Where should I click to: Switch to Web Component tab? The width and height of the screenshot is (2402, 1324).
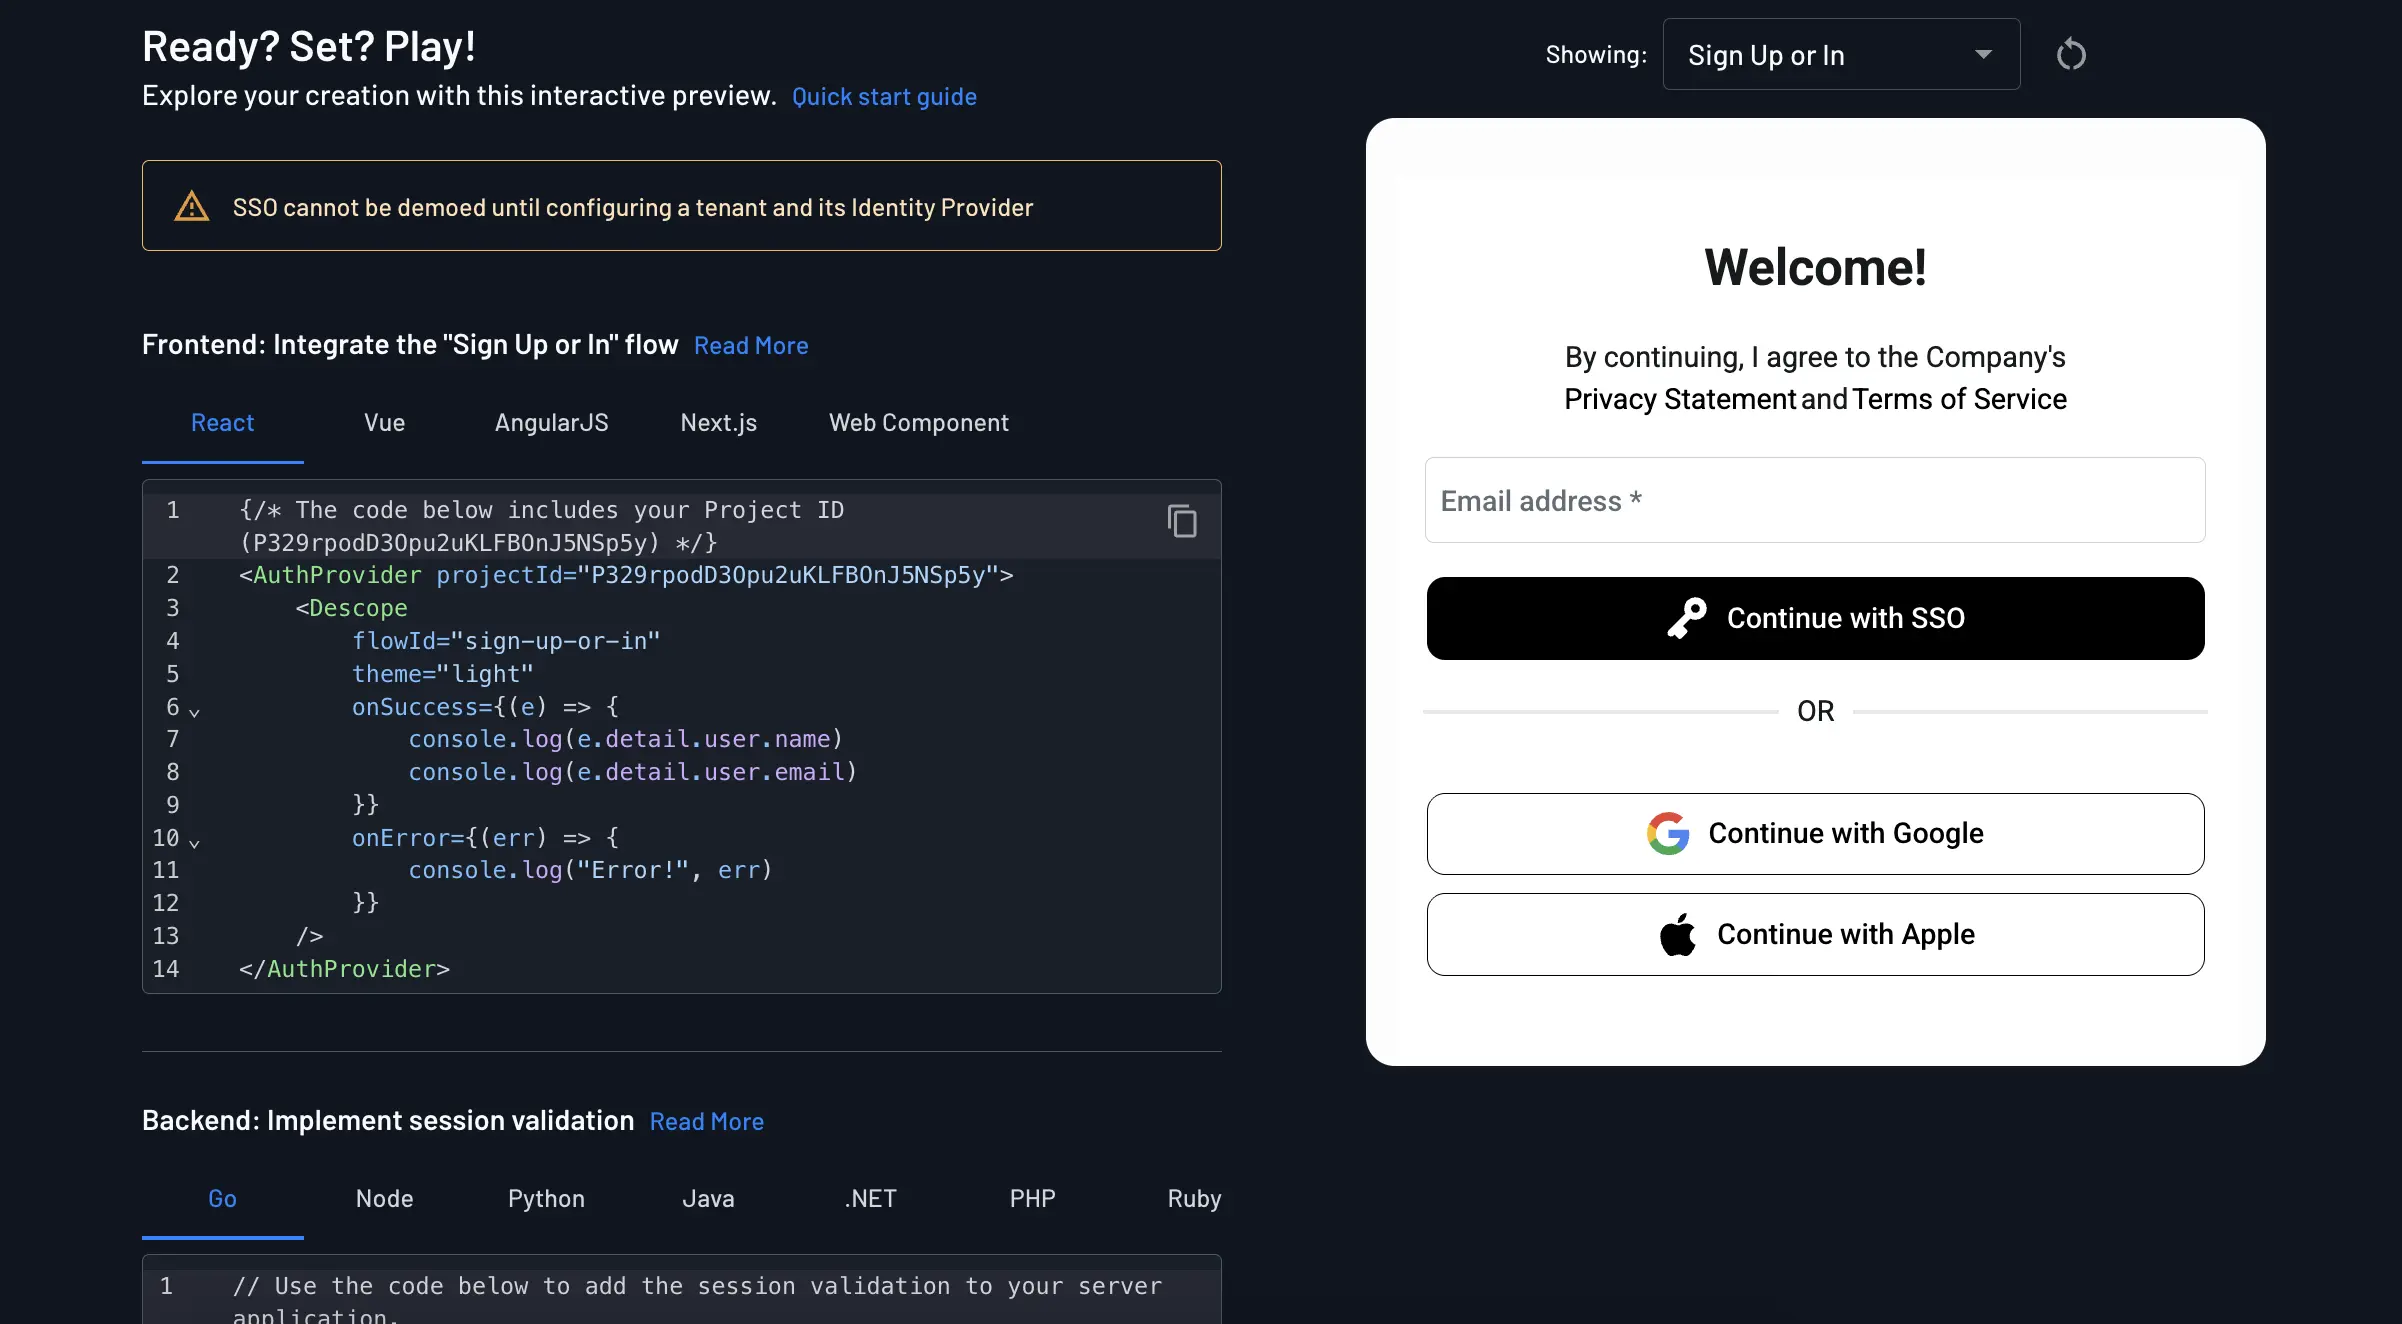918,422
